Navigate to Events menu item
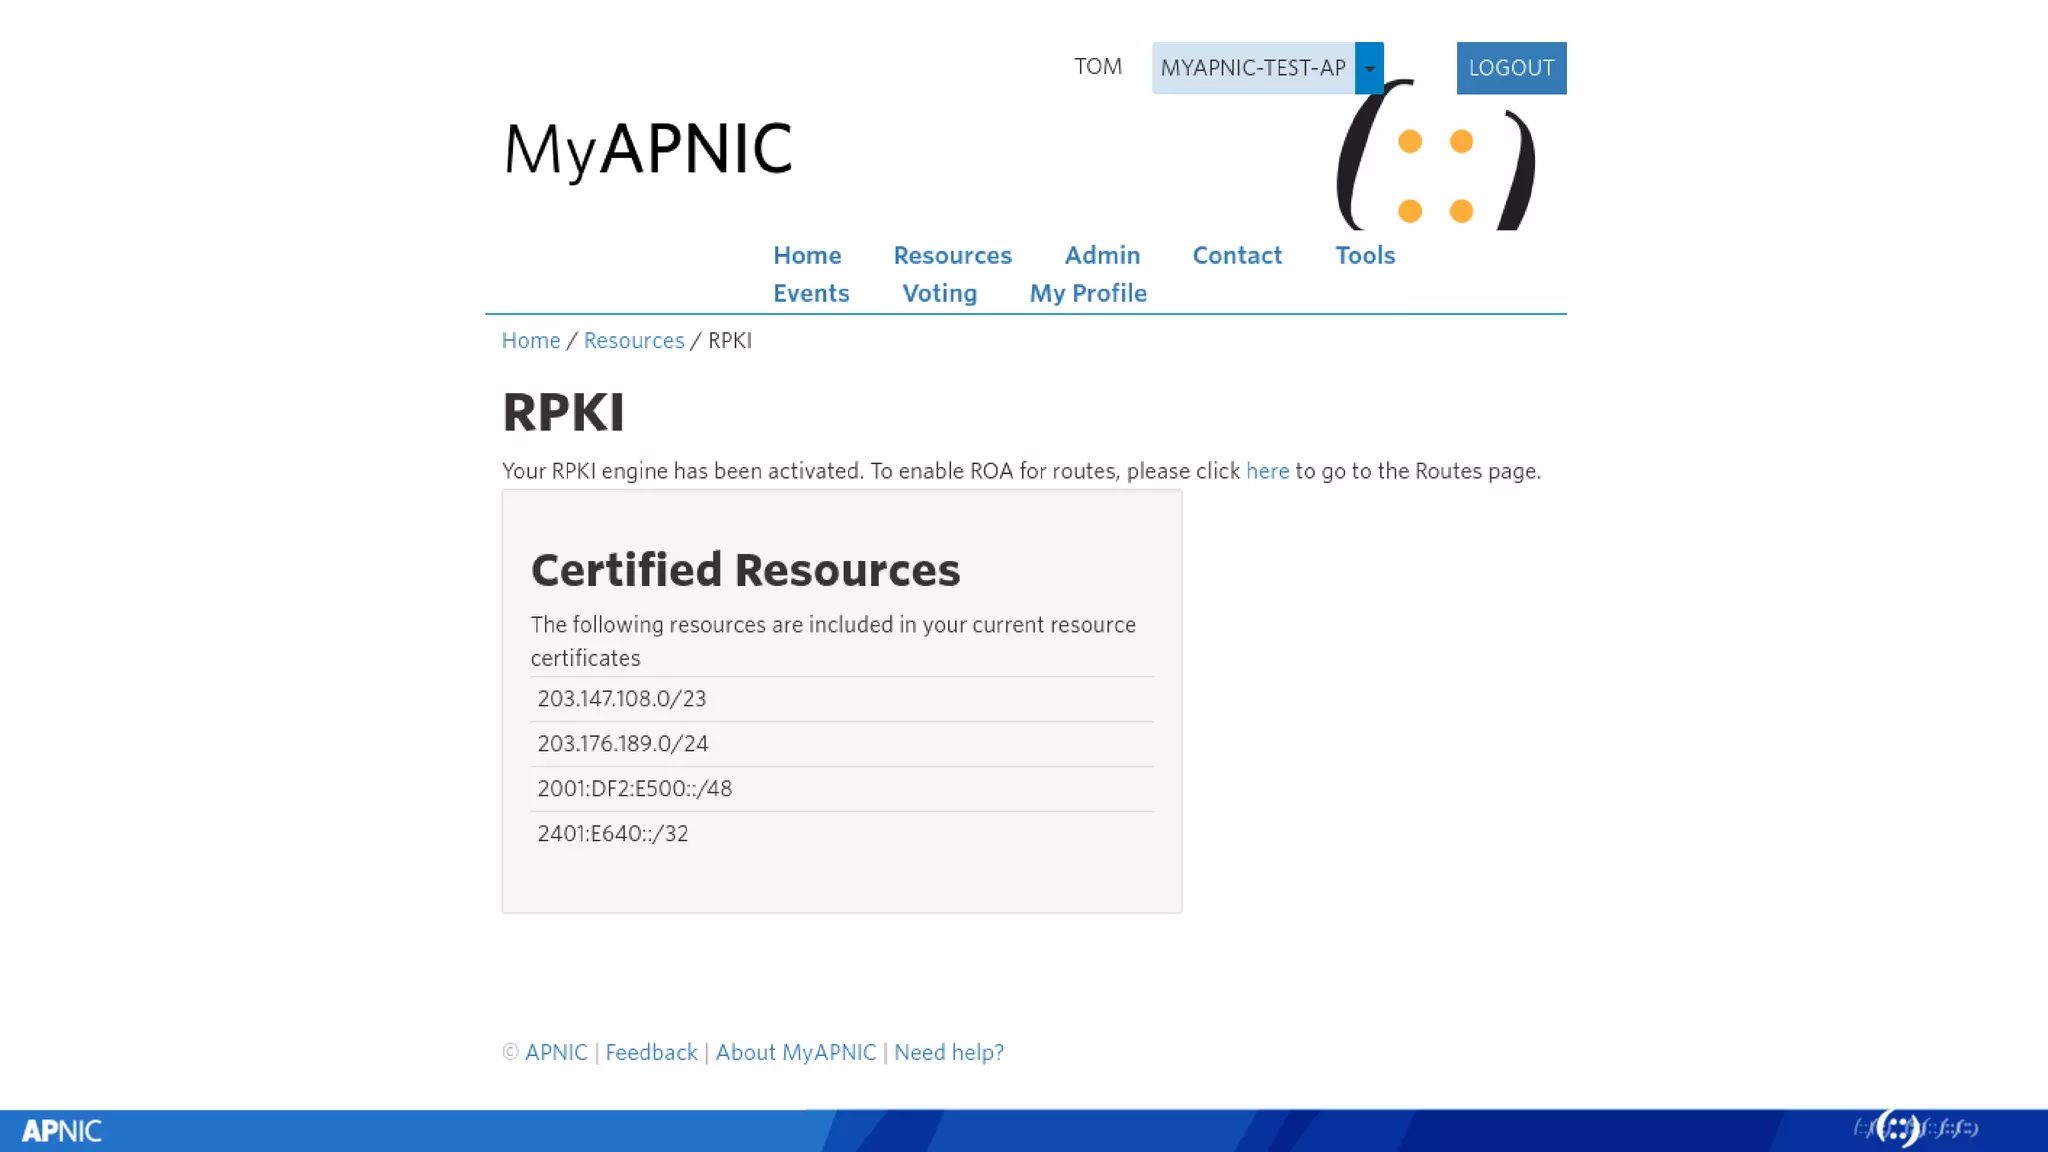Viewport: 2048px width, 1152px height. [x=810, y=293]
